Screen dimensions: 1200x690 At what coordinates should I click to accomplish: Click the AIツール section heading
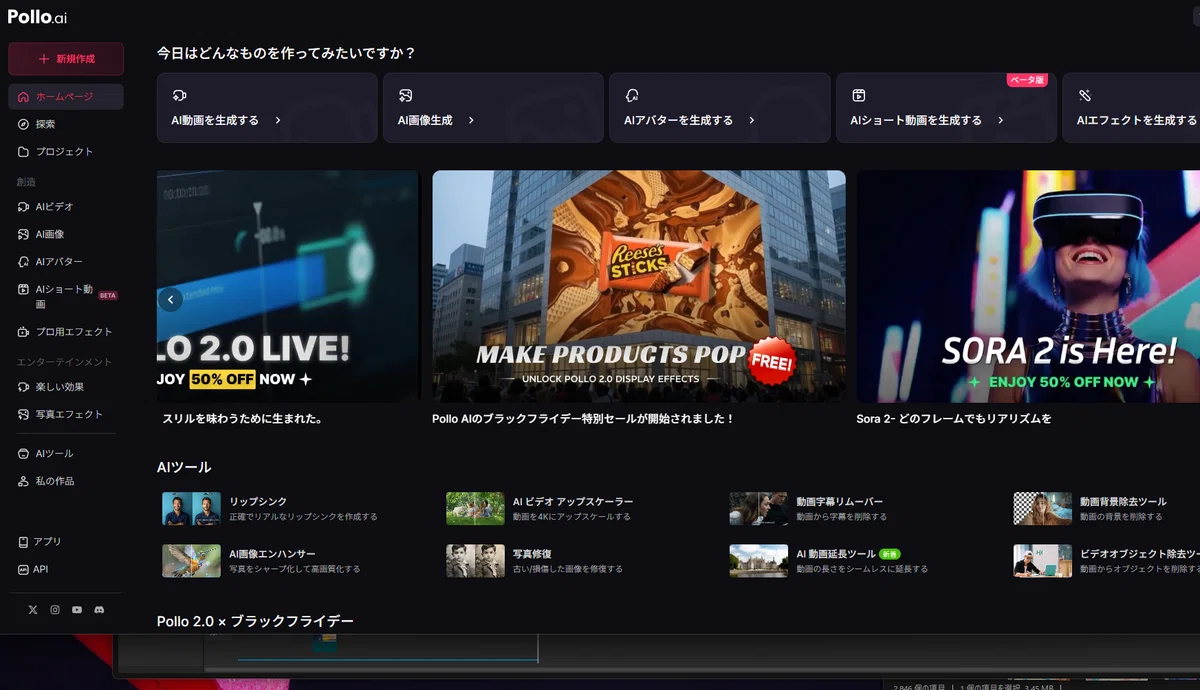click(x=184, y=467)
